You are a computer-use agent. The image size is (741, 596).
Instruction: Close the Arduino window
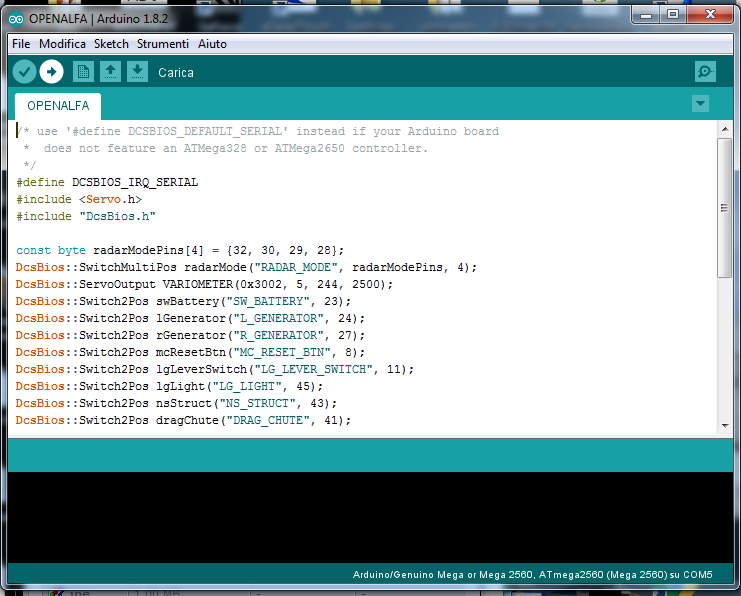(710, 15)
